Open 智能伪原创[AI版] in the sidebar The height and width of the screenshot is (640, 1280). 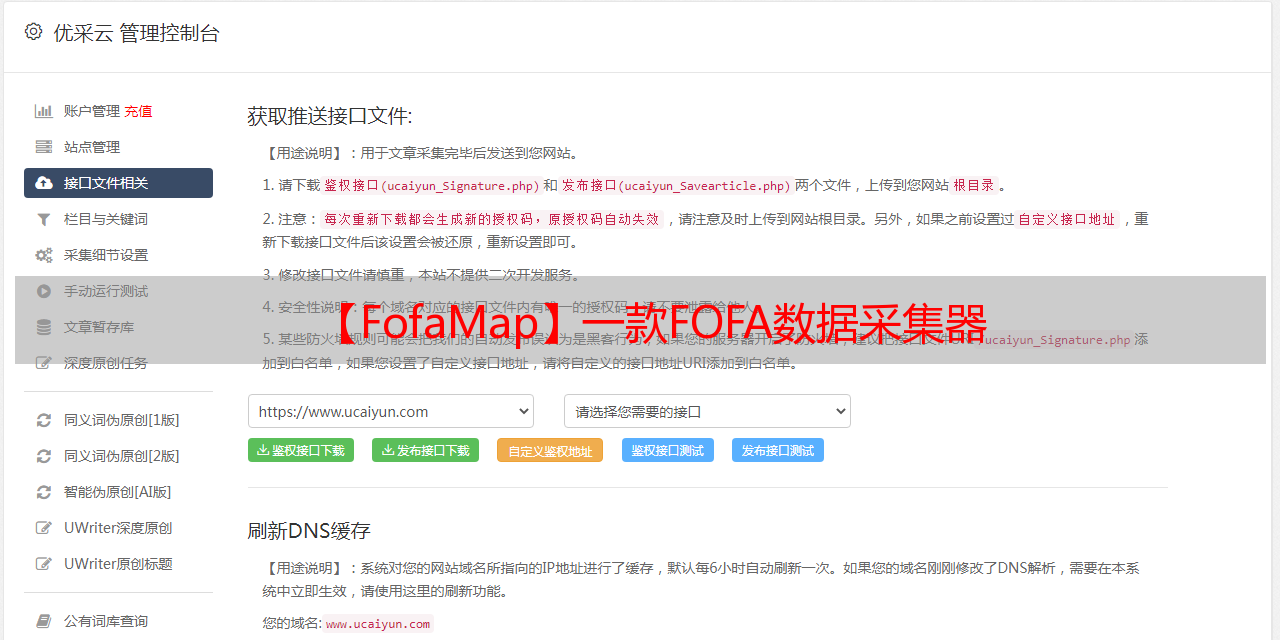click(x=118, y=492)
